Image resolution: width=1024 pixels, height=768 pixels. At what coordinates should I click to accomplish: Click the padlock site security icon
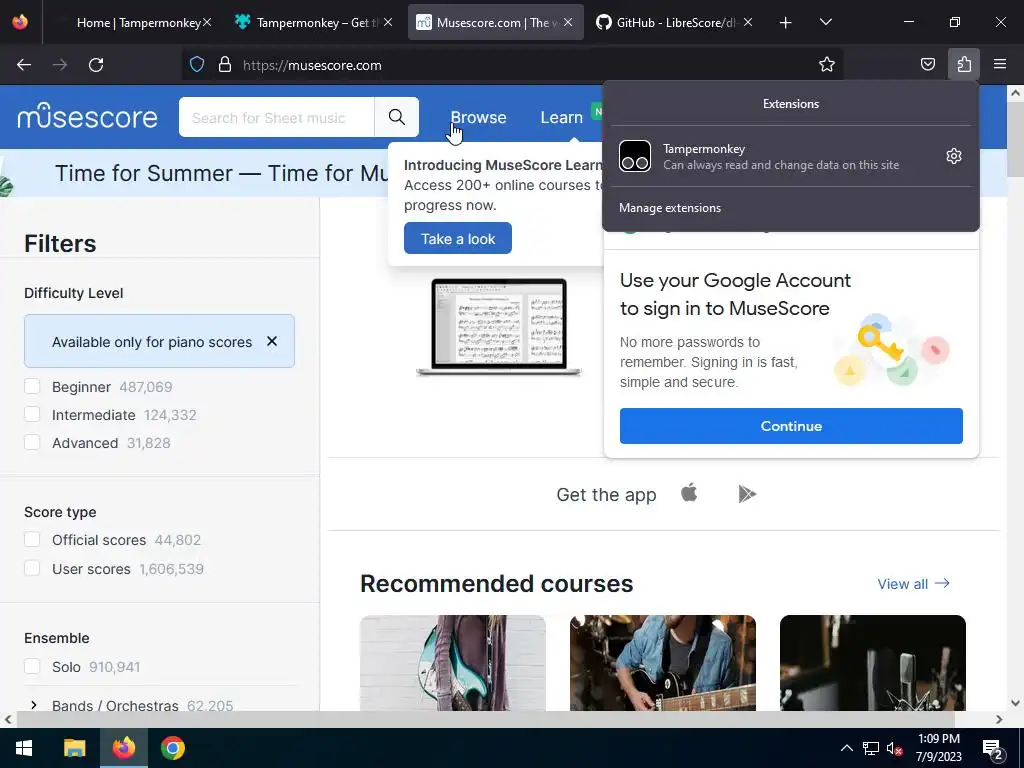point(225,65)
